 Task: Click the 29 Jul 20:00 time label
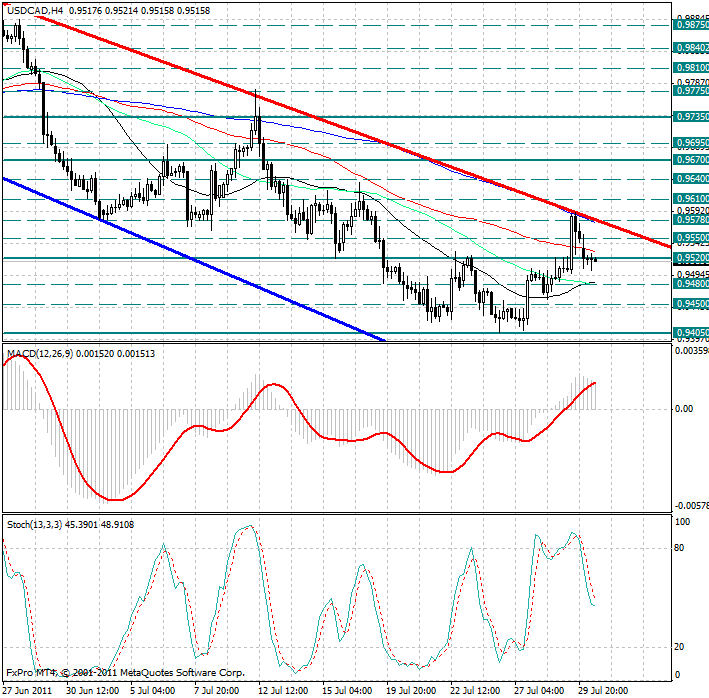603,690
